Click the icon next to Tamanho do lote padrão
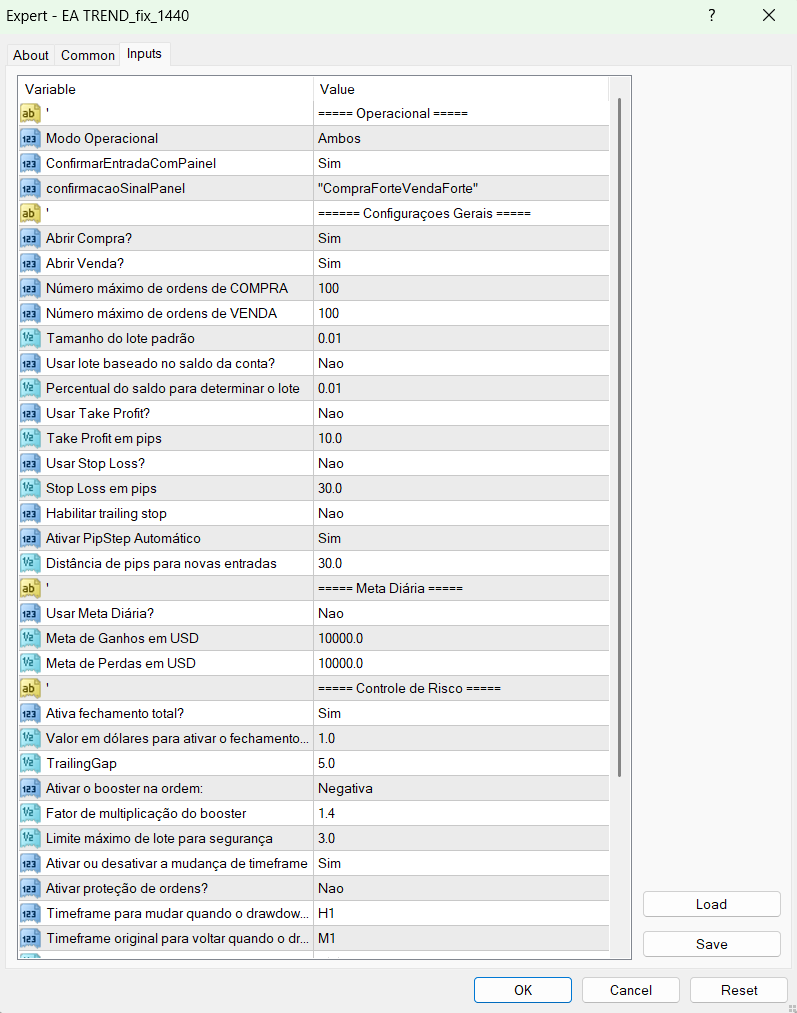This screenshot has height=1013, width=797. [30, 338]
